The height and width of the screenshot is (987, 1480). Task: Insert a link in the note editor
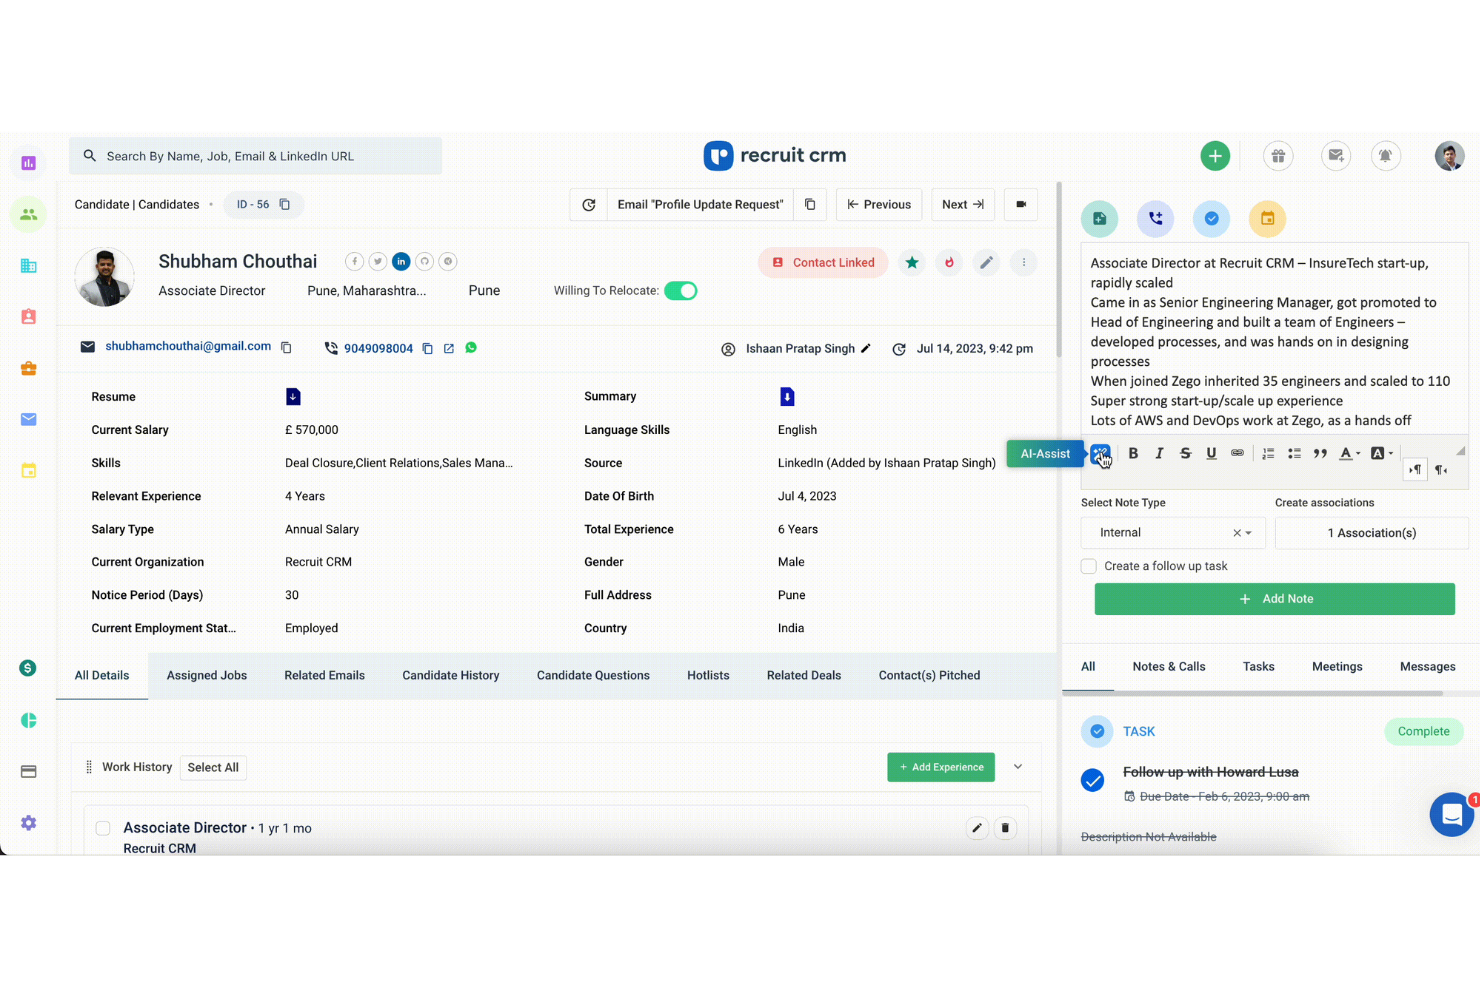[1237, 453]
